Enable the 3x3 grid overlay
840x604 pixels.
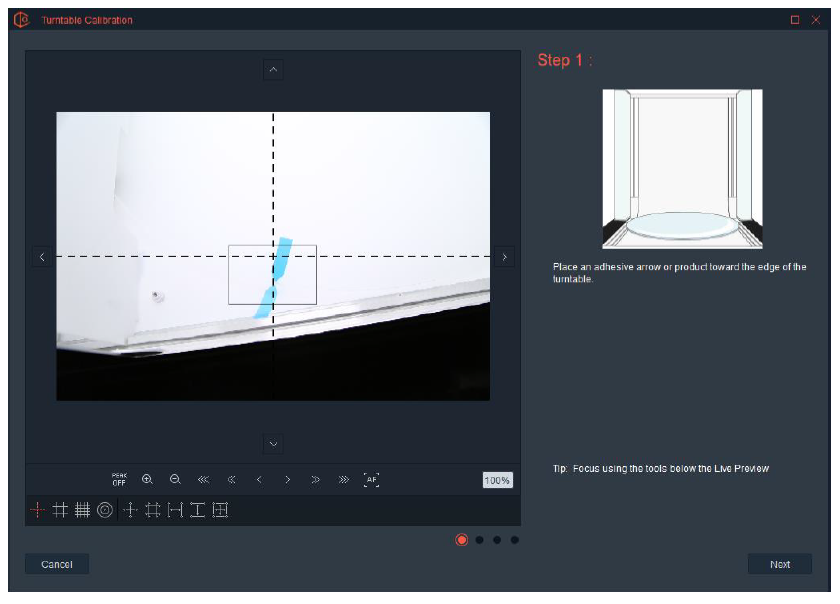[60, 510]
